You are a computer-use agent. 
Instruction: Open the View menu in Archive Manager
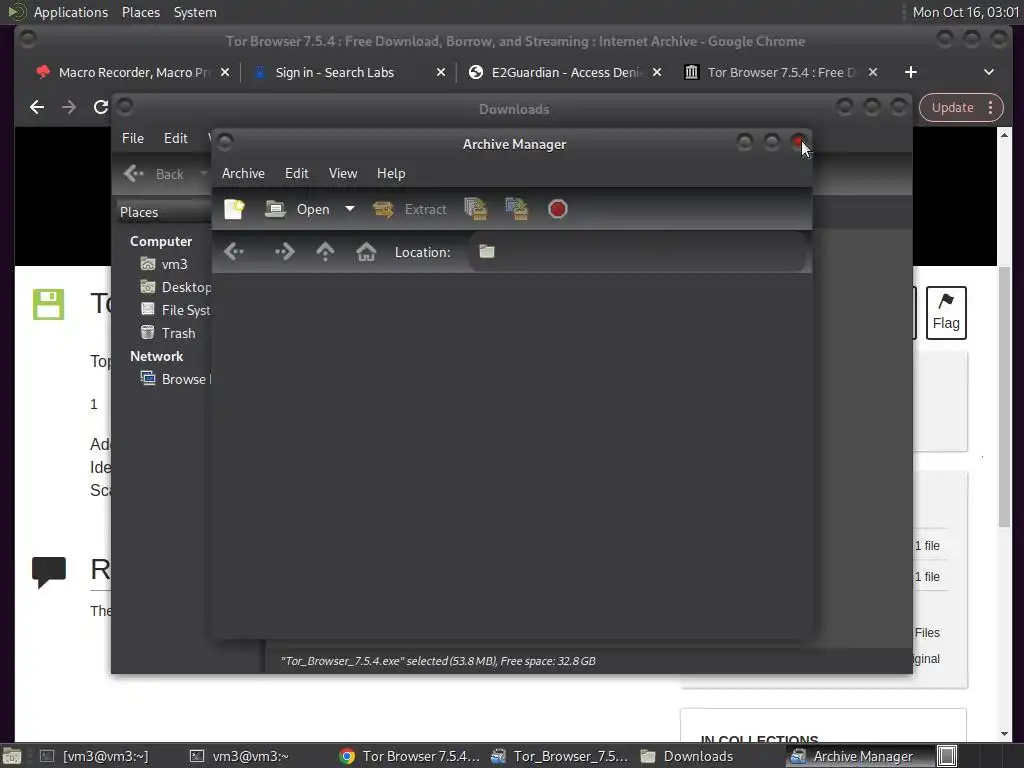click(x=343, y=173)
